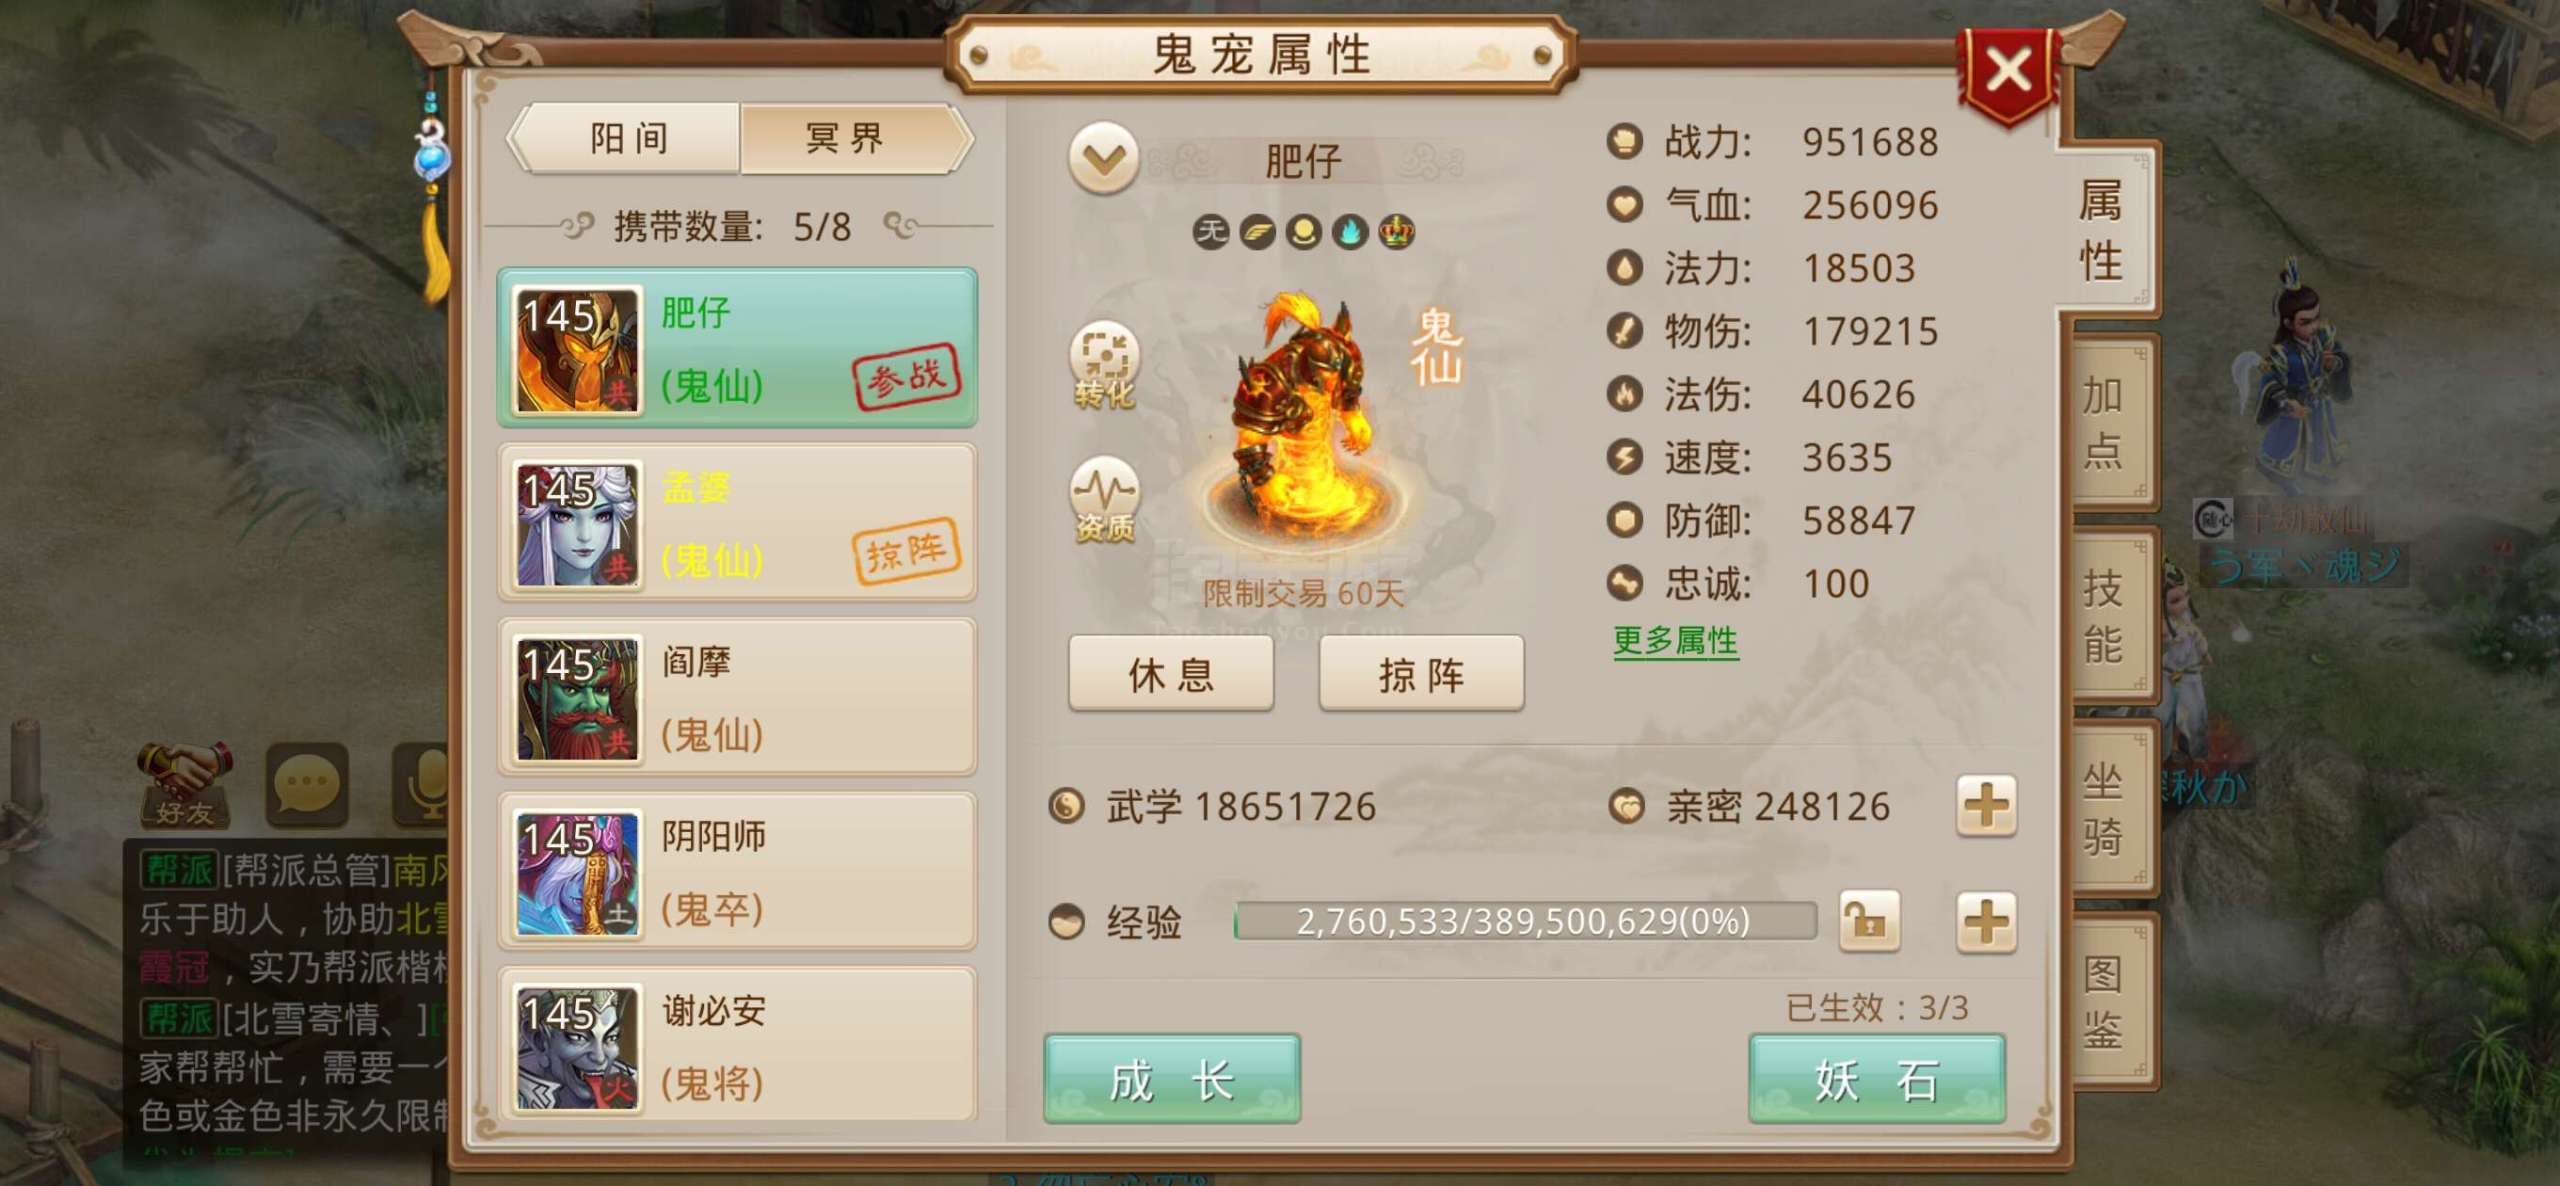Screen dimensions: 2560x1186
Task: Expand 更多属性 more attributes
Action: pyautogui.click(x=1675, y=641)
